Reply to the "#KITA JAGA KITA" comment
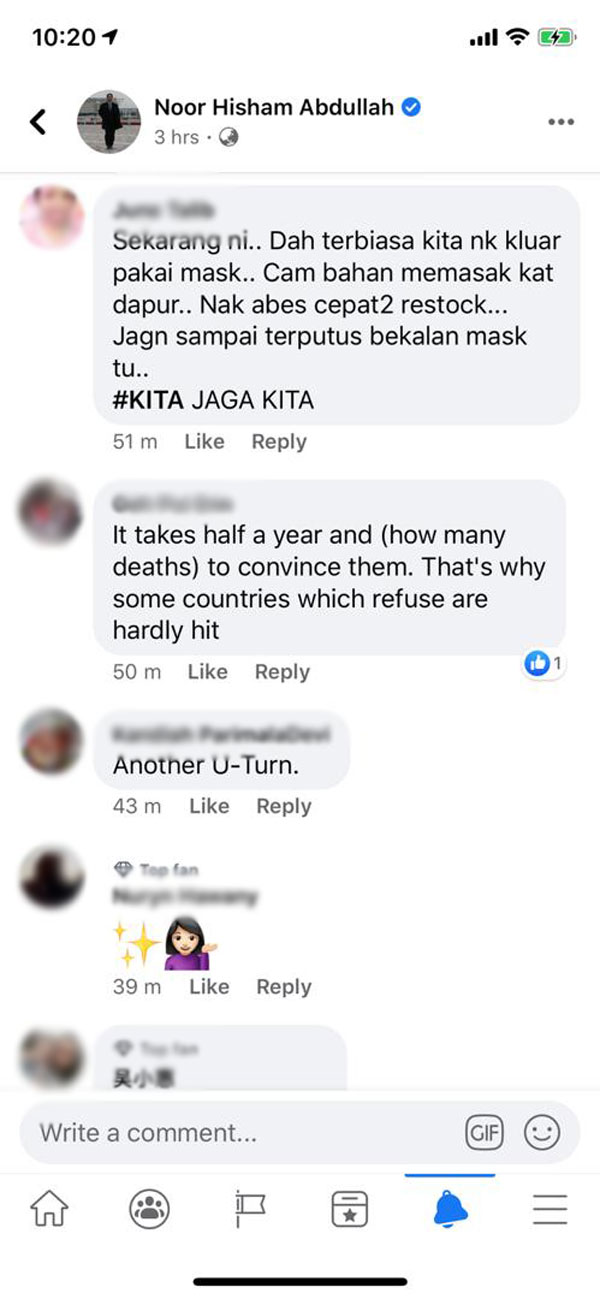600x1299 pixels. 279,442
